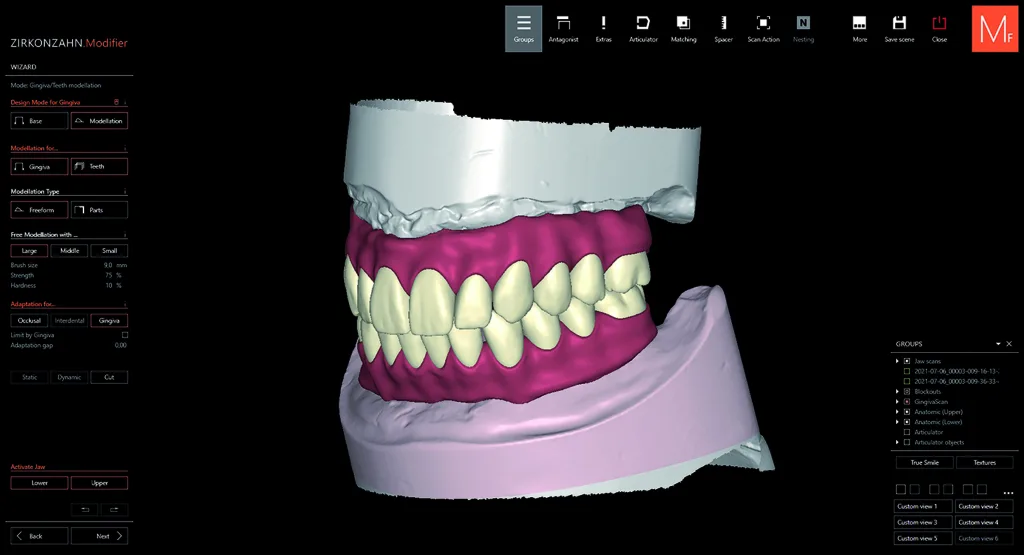1024x555 pixels.
Task: Click the orange MF logo tile
Action: 995,29
